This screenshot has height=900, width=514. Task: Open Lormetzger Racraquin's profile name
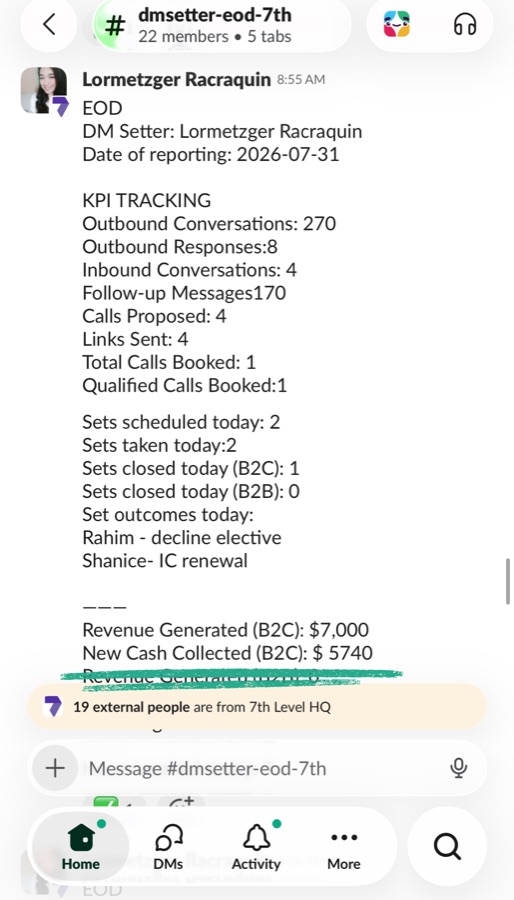(x=177, y=80)
